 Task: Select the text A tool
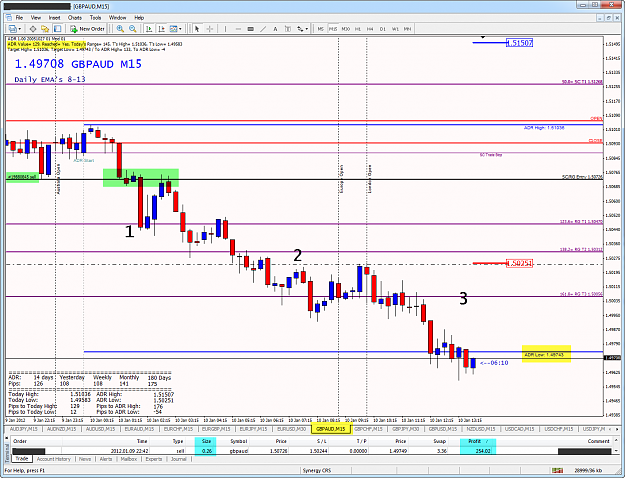[x=275, y=29]
